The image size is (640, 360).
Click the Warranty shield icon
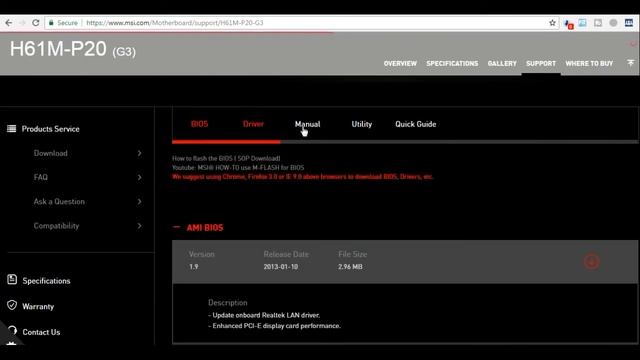click(12, 305)
